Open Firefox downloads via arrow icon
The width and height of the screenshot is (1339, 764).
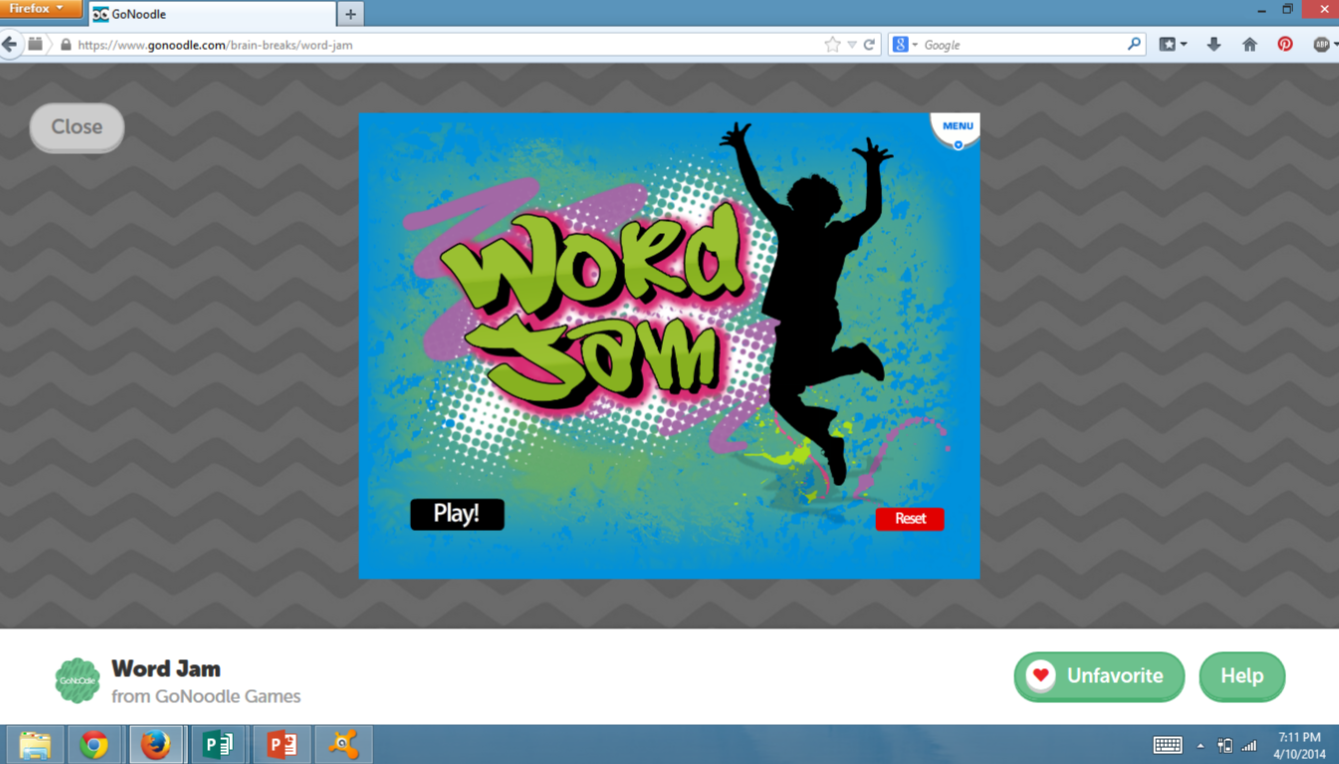click(x=1214, y=44)
